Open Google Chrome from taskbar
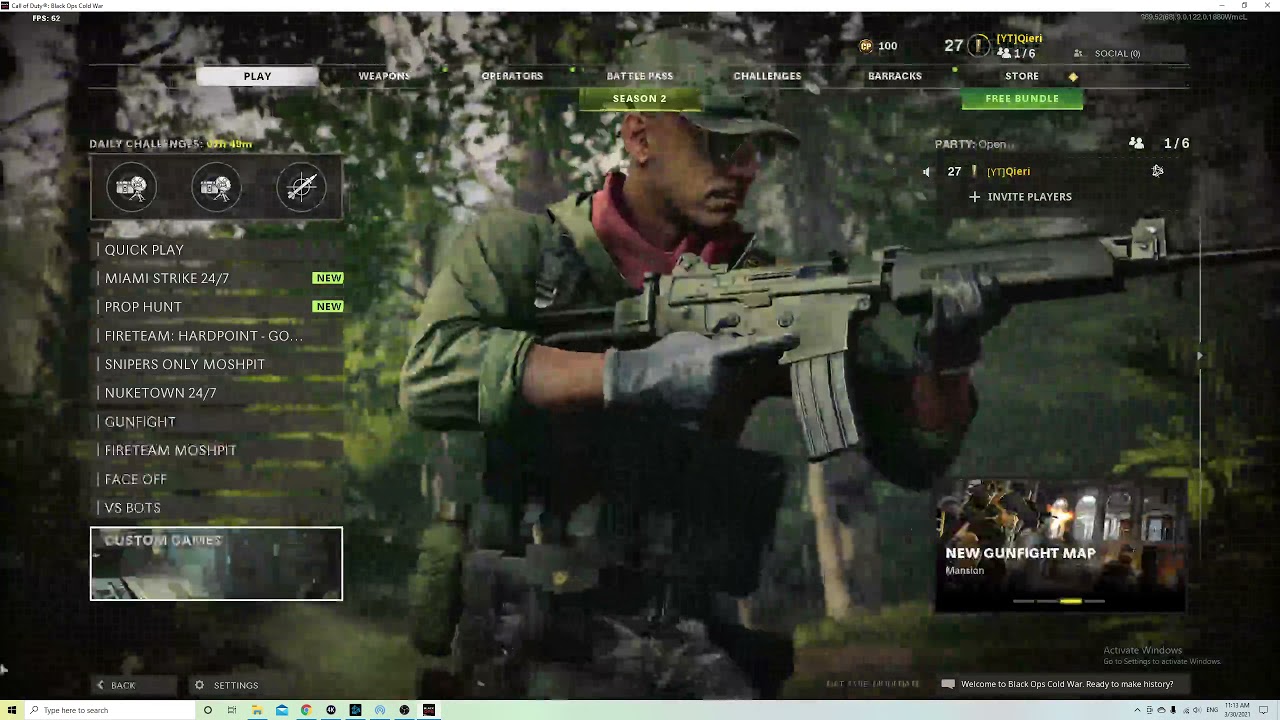 [306, 710]
